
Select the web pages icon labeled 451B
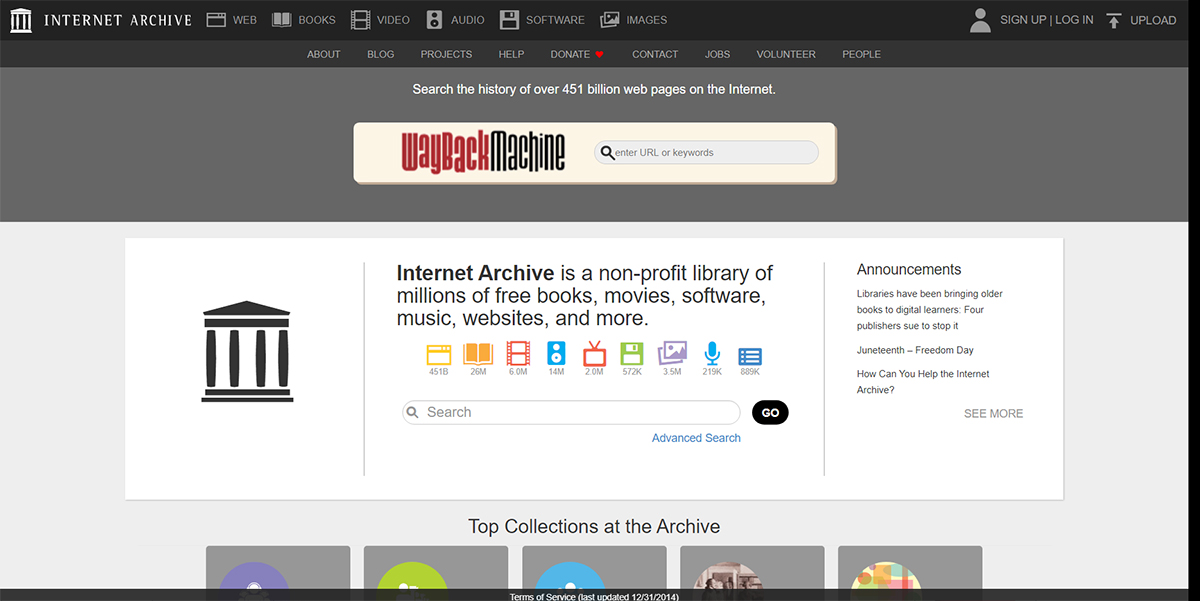point(439,354)
